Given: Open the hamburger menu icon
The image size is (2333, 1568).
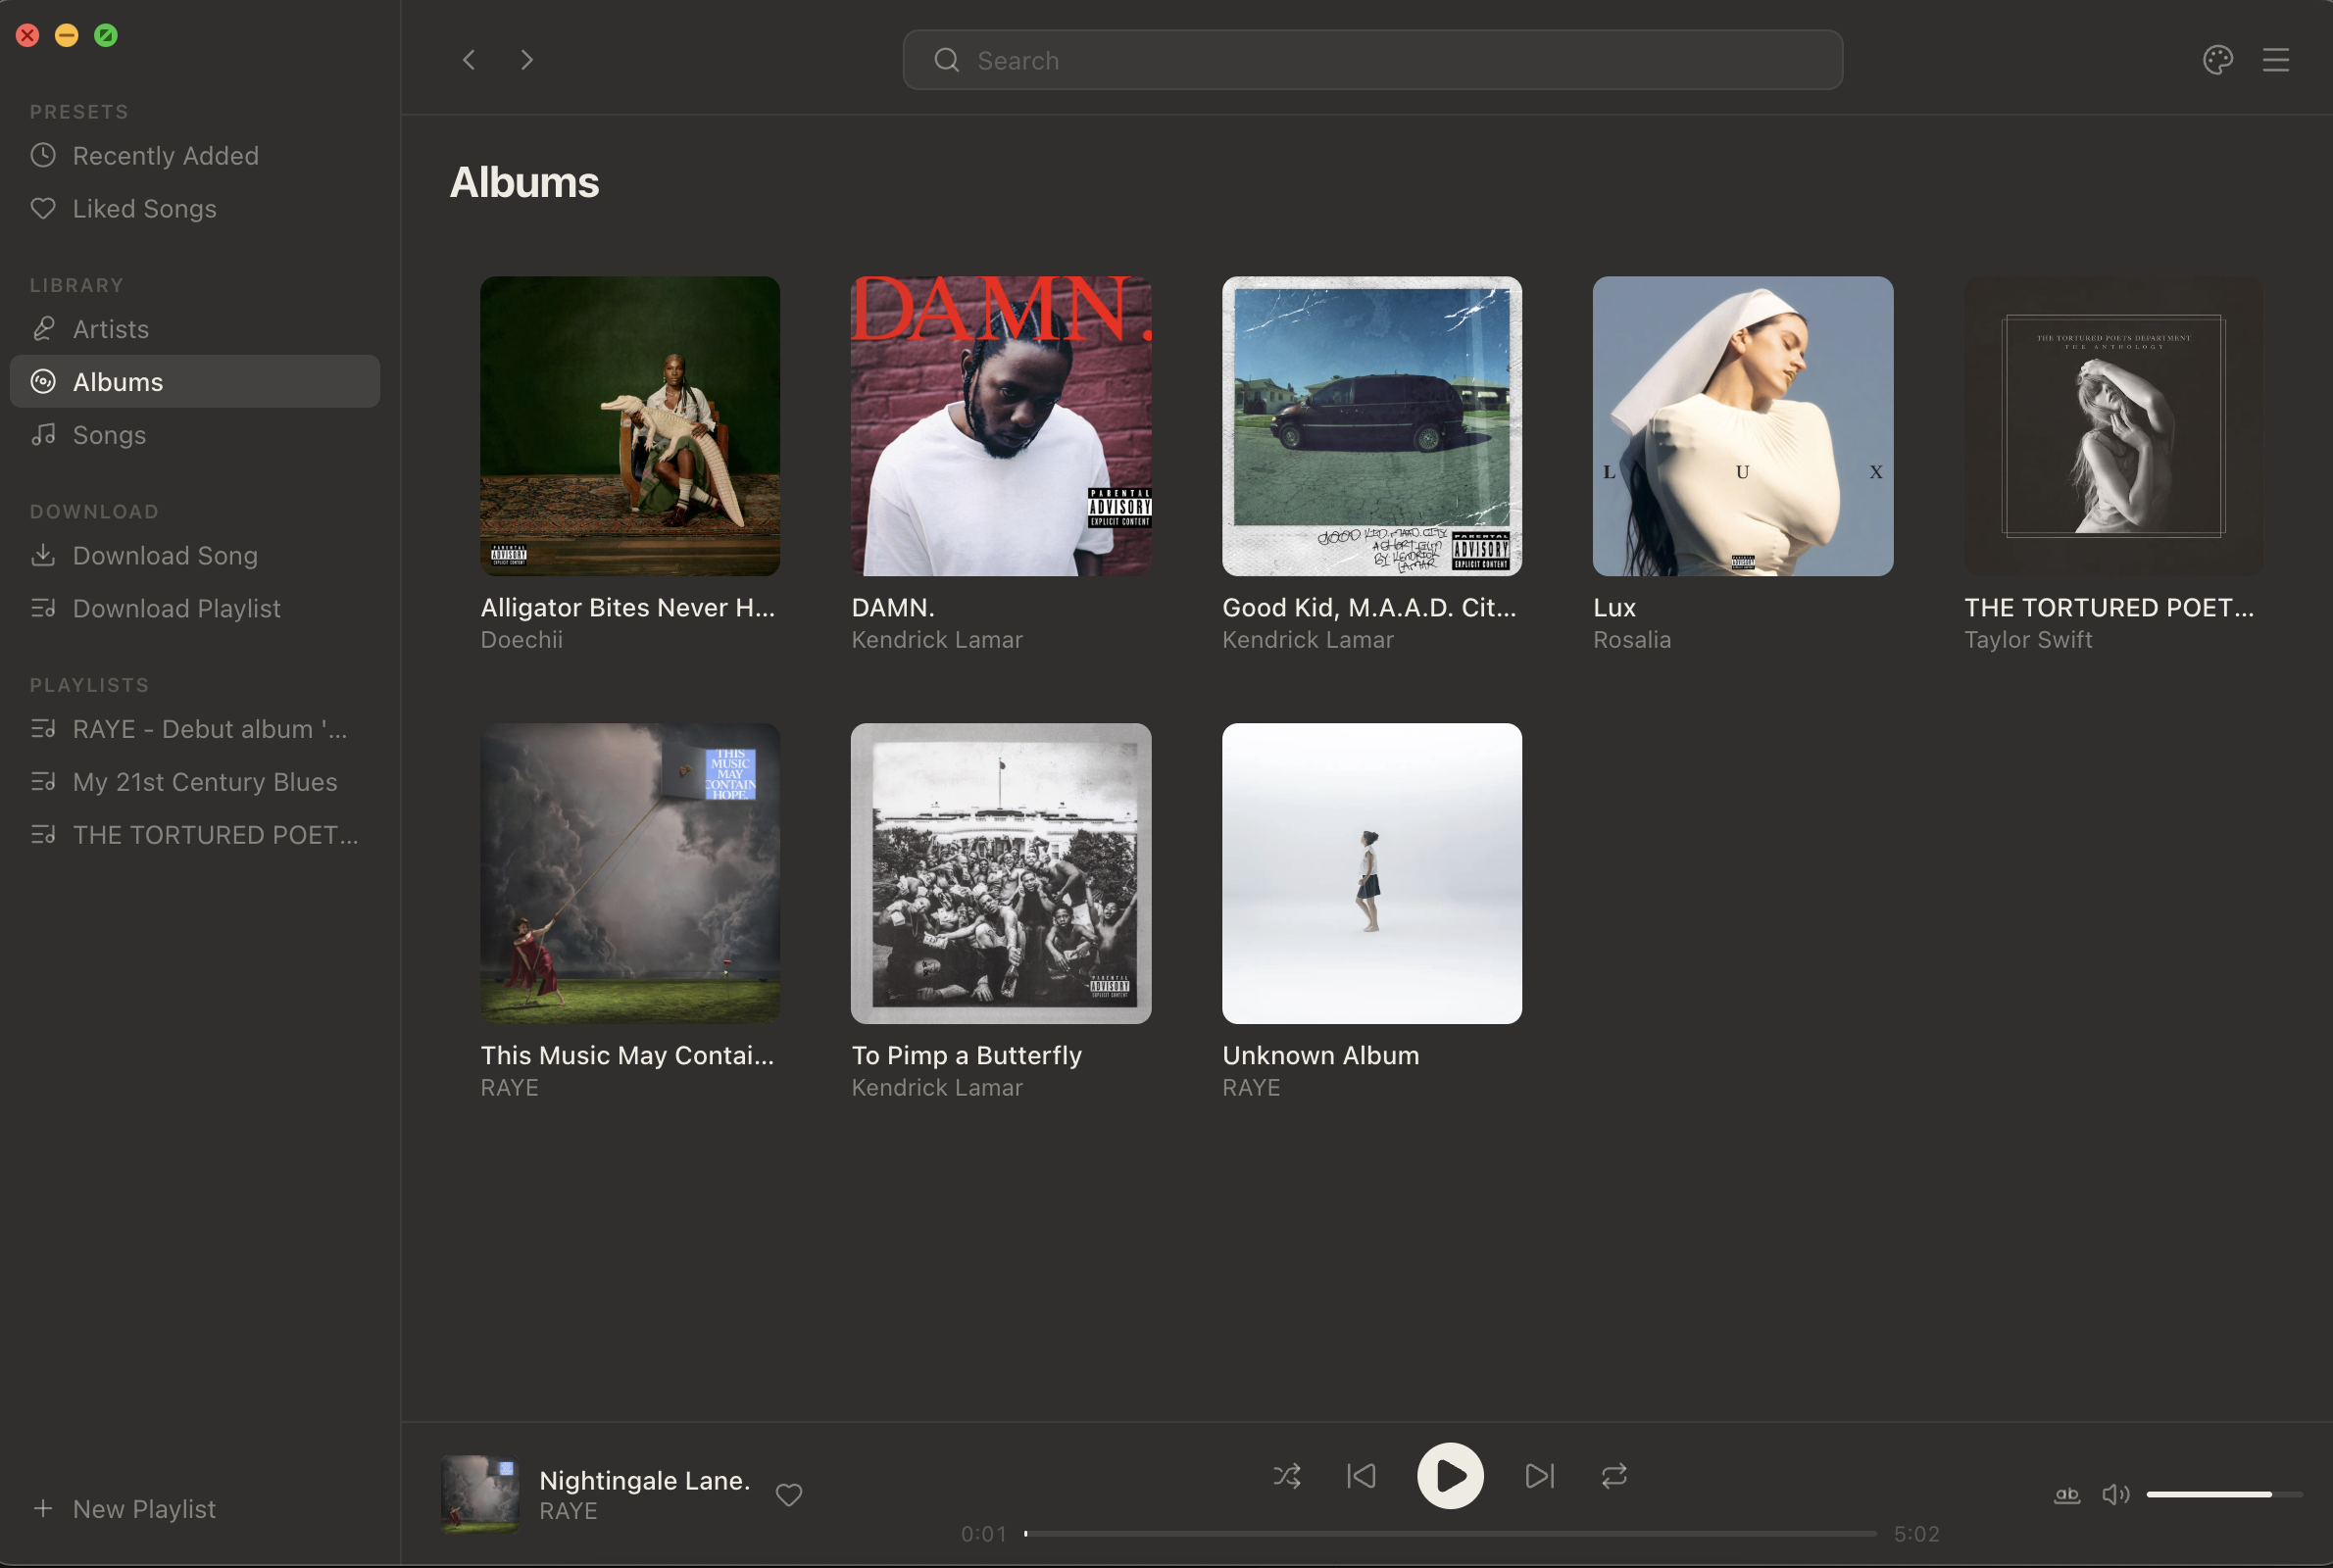Looking at the screenshot, I should [x=2275, y=60].
